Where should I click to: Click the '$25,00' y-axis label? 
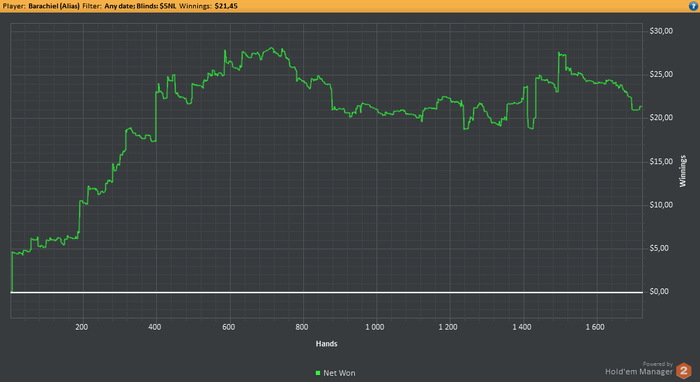[661, 74]
